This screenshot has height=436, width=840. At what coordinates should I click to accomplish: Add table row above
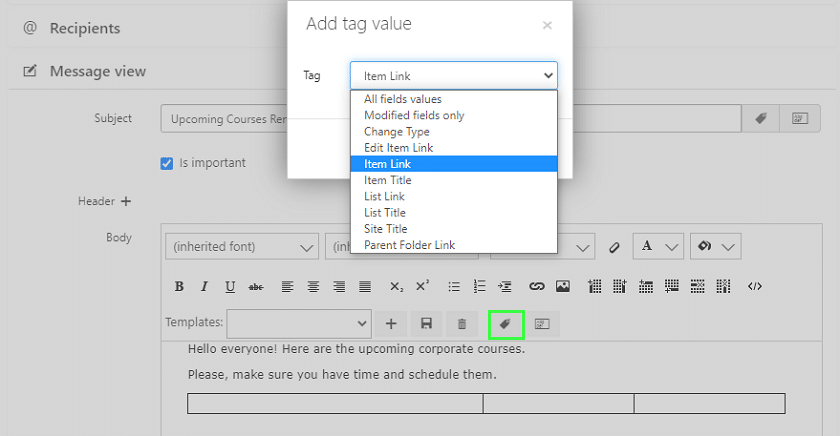(x=646, y=287)
